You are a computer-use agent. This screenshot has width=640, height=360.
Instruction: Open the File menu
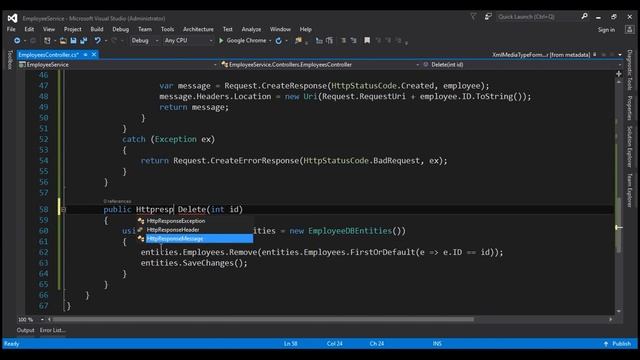tap(11, 29)
